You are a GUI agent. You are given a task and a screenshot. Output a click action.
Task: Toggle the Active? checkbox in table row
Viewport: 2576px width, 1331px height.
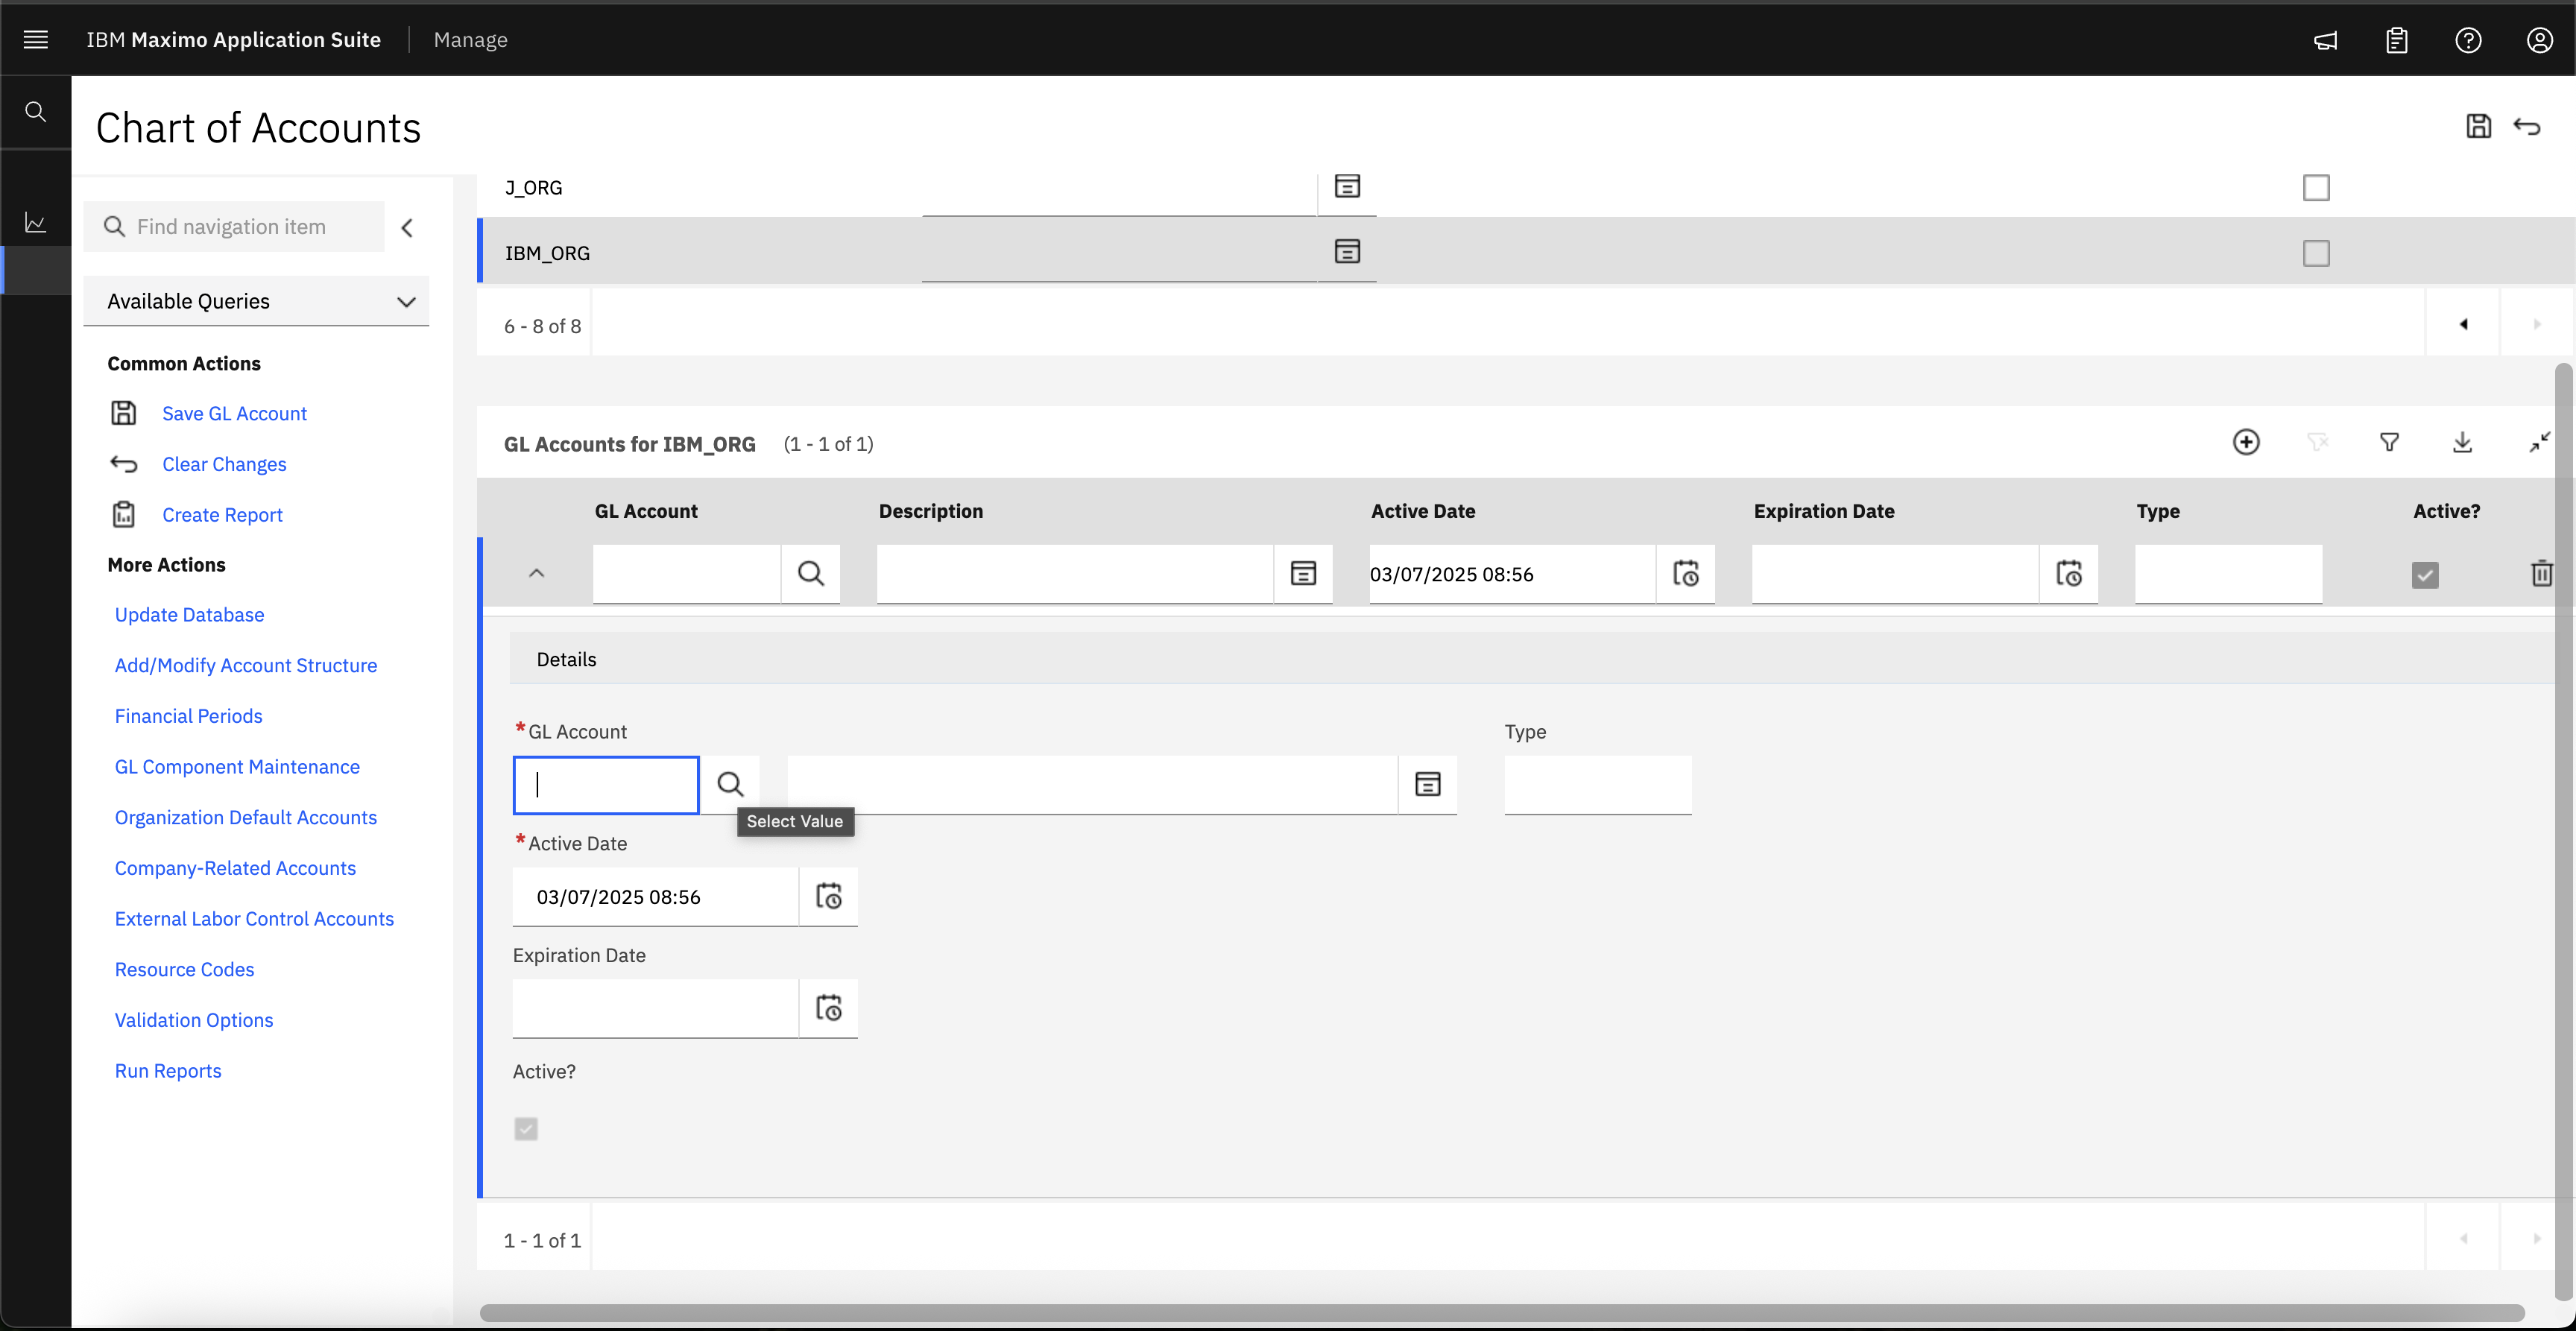2425,575
